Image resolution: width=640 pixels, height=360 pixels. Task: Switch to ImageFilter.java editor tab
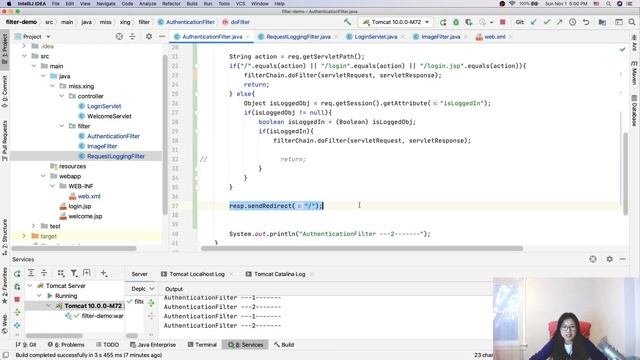(440, 37)
